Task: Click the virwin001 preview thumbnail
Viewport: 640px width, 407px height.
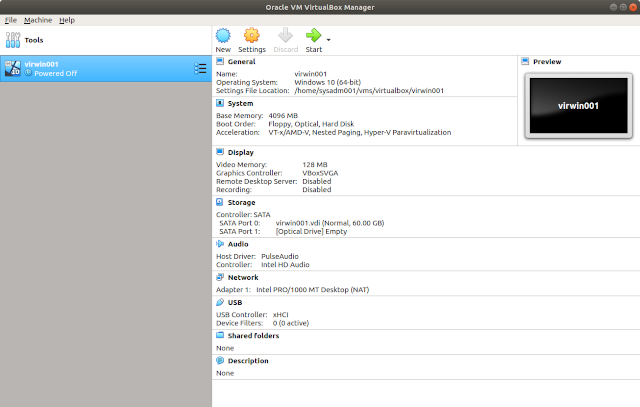Action: coord(577,105)
